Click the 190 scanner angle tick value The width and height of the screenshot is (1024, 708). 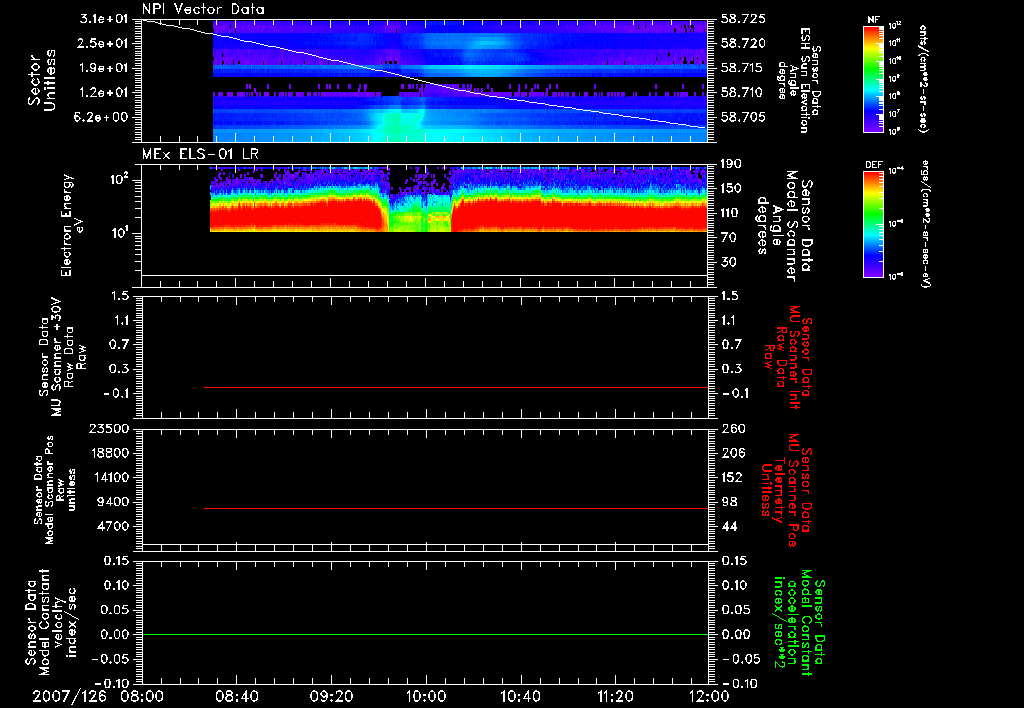pos(731,164)
